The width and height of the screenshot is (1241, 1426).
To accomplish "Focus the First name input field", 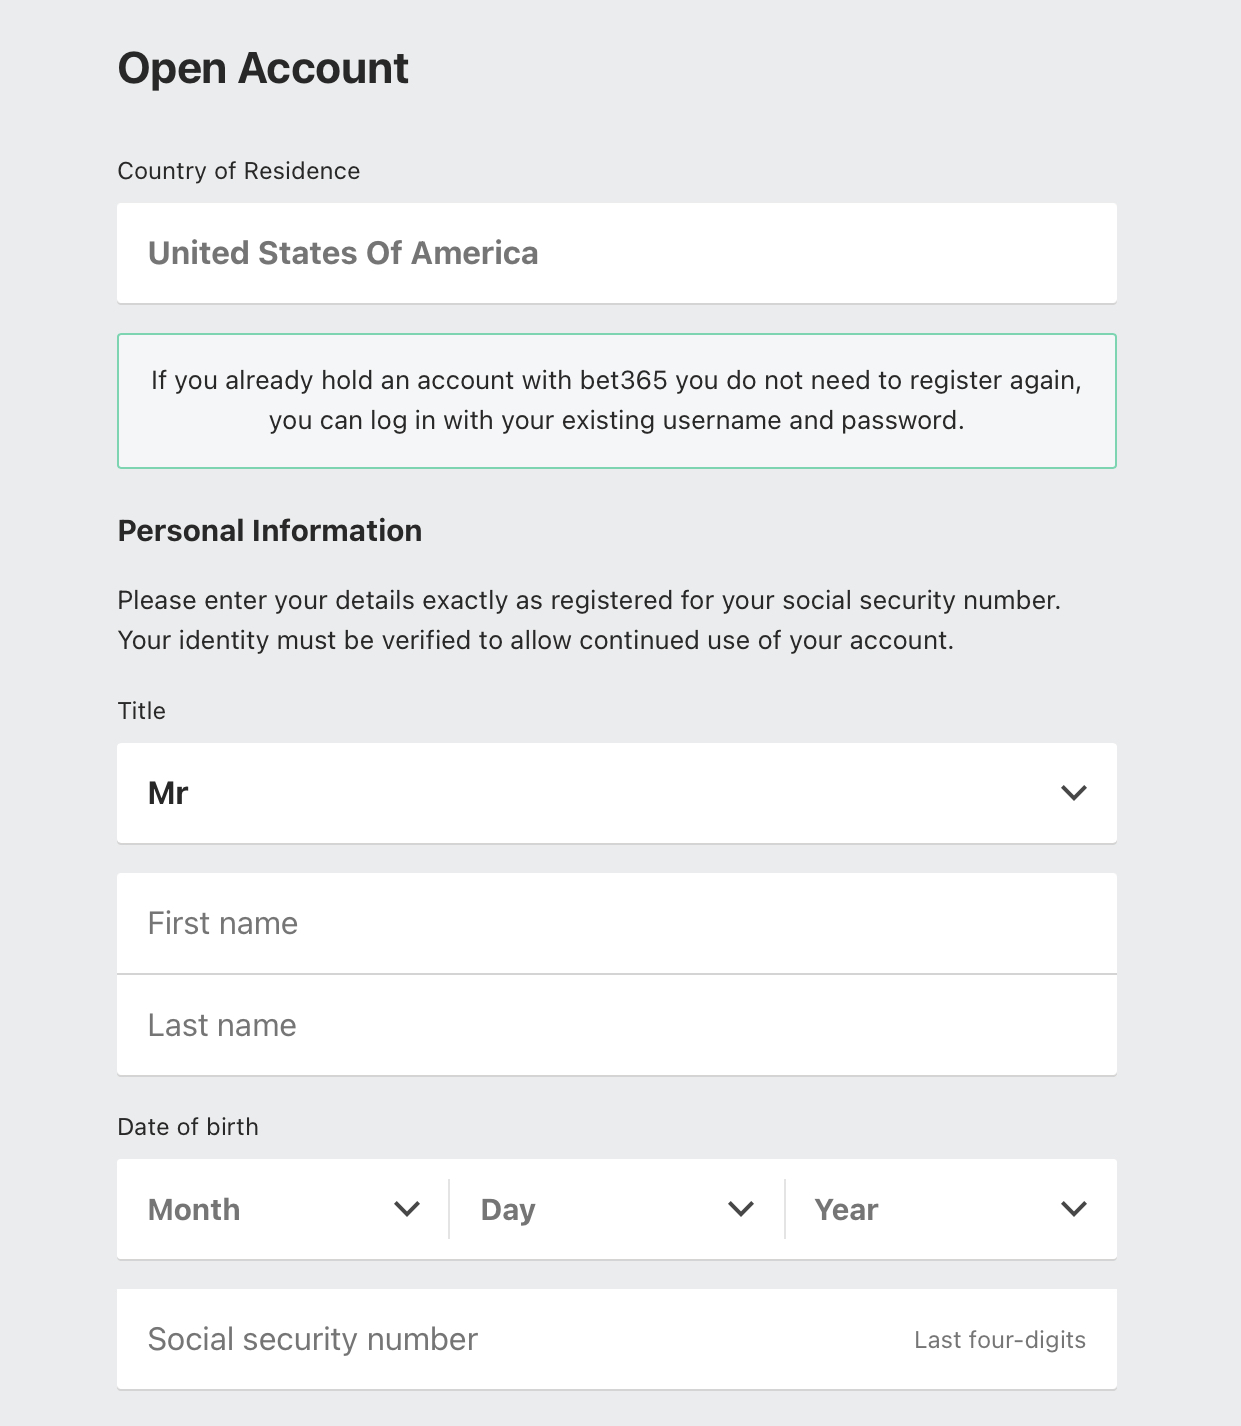I will [x=616, y=923].
